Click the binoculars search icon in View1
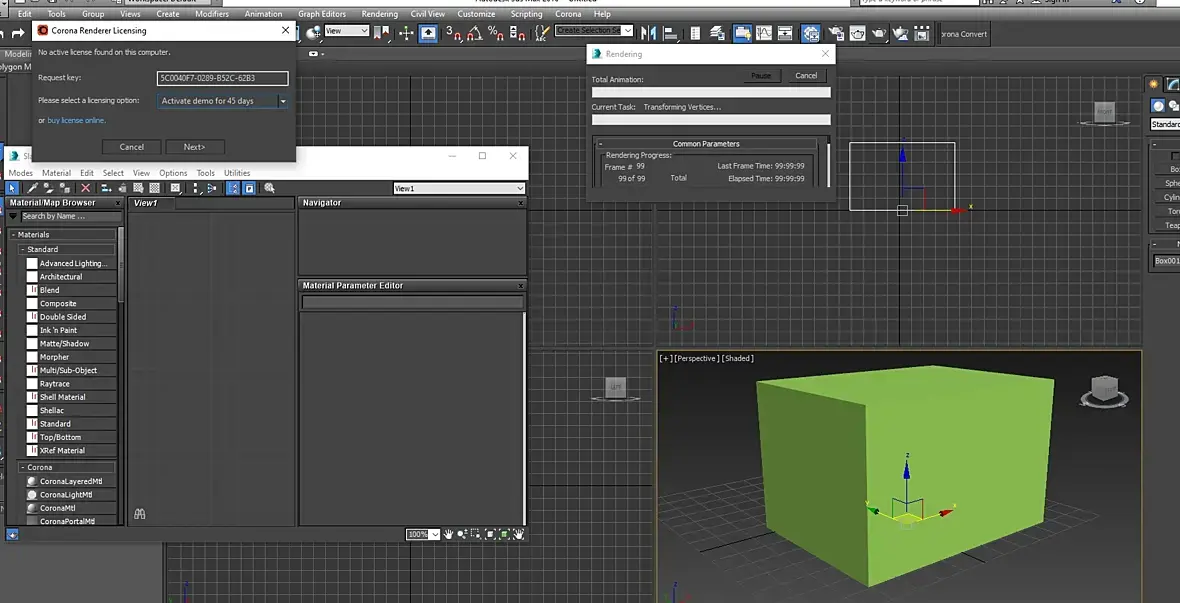1180x603 pixels. pos(140,514)
